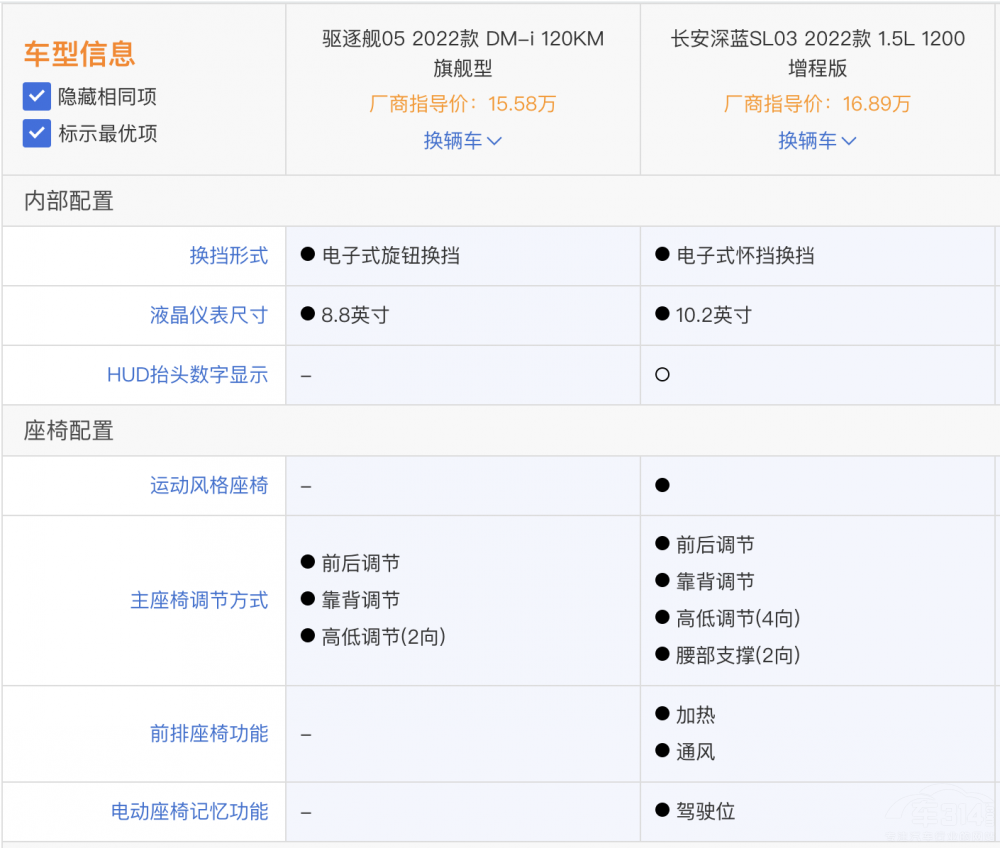Click the 座椅配置 section header
The height and width of the screenshot is (848, 1000).
[x=67, y=431]
